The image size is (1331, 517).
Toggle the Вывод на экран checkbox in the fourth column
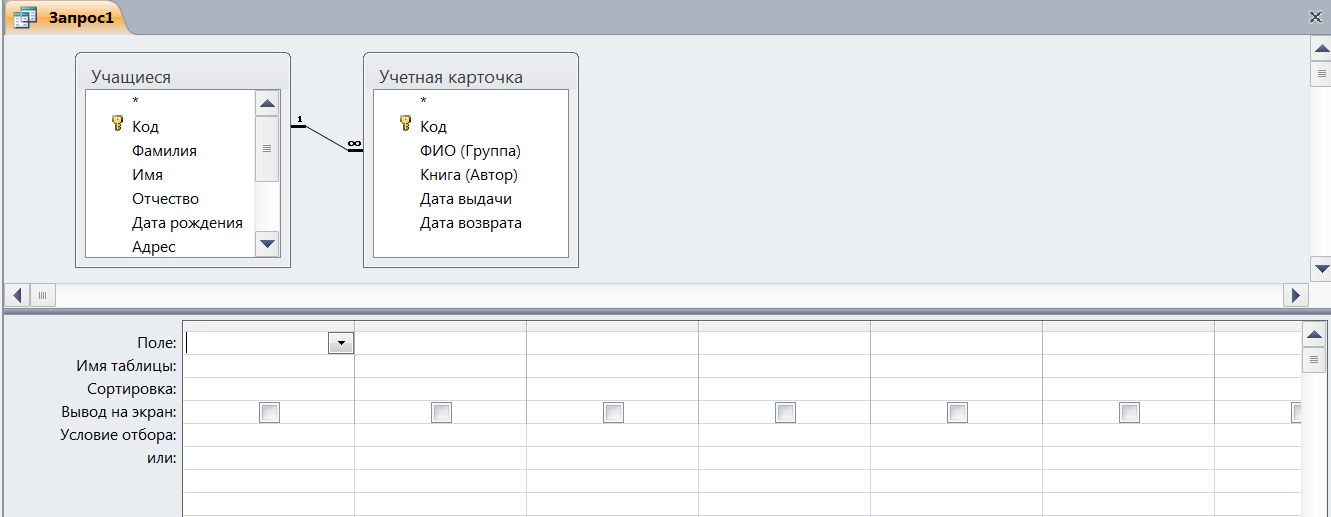785,412
